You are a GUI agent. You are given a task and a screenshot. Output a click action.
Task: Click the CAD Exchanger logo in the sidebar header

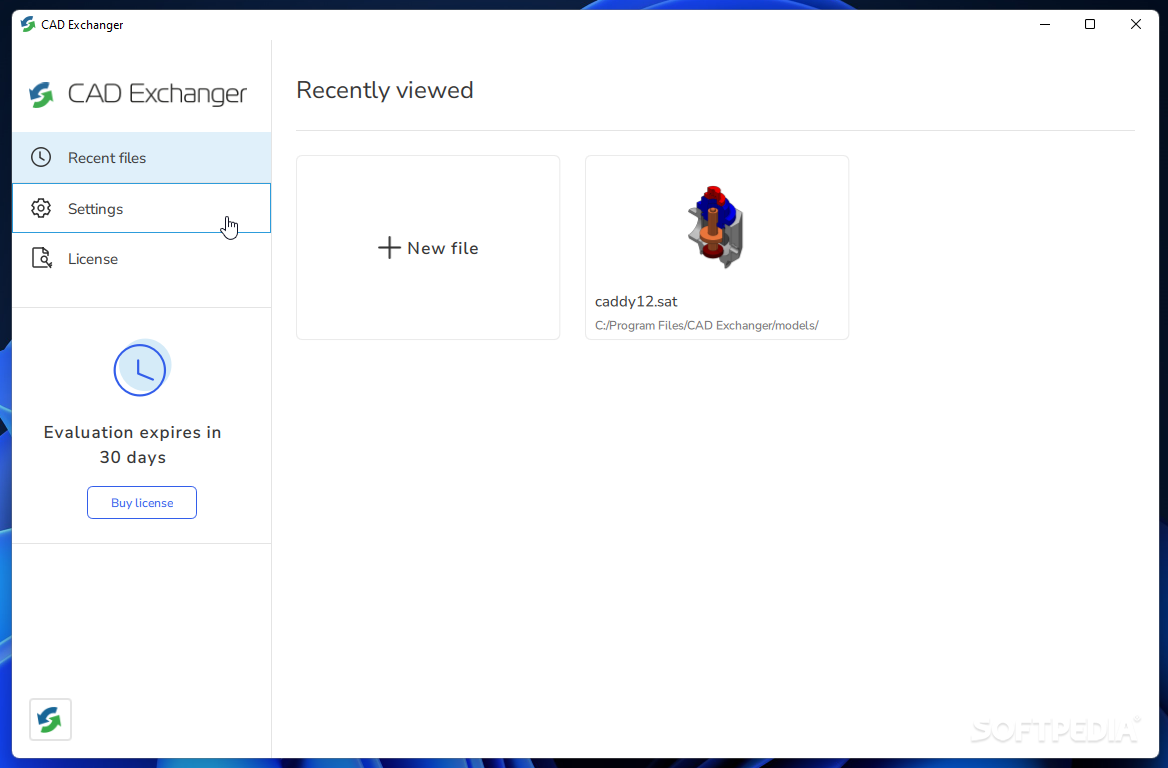click(x=138, y=94)
